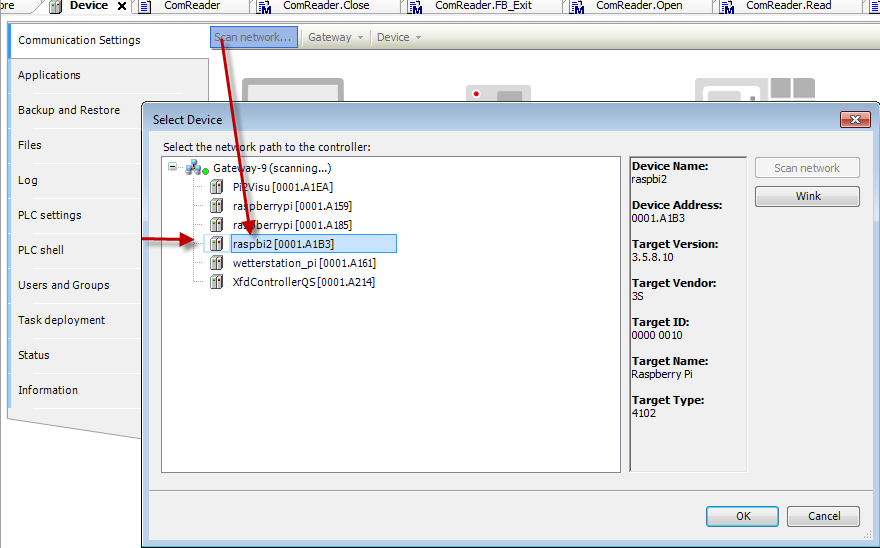Click the XfdControllerQS device icon

pyautogui.click(x=216, y=282)
